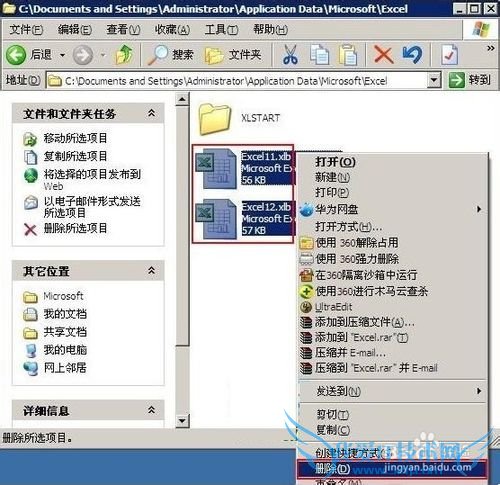Click the address path input field
Screen dimensions: 500x485
point(237,81)
